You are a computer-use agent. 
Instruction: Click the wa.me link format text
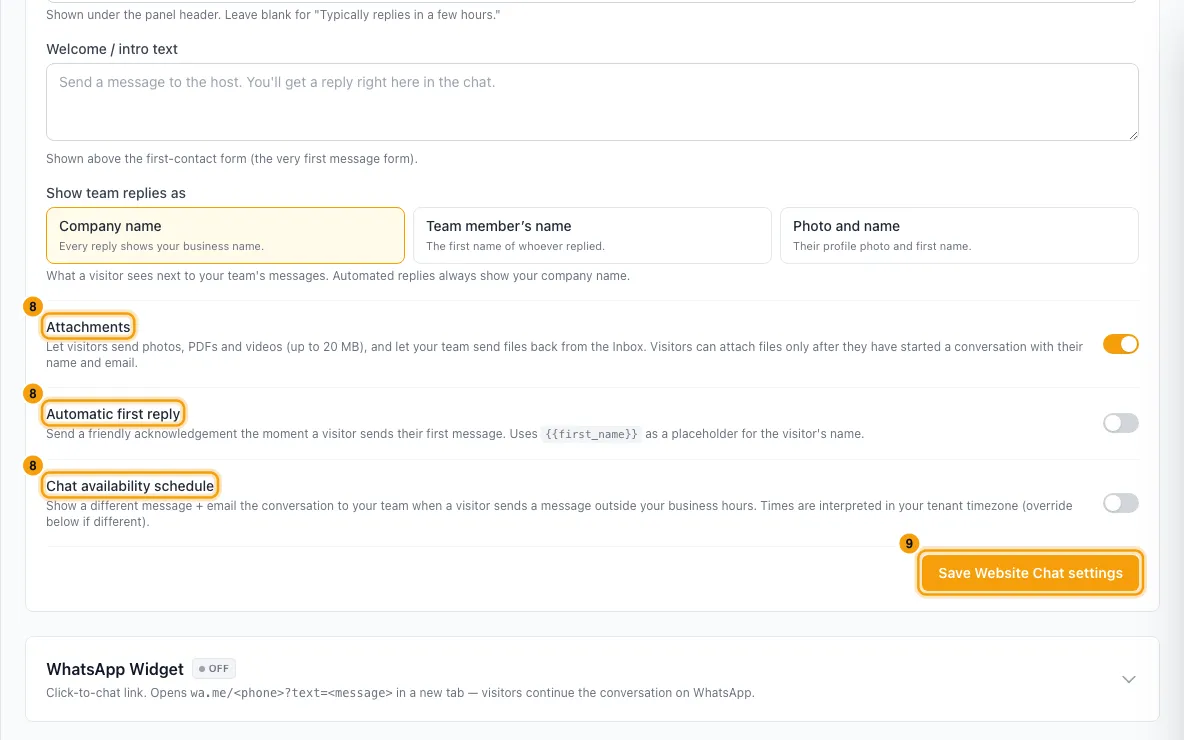tap(291, 693)
